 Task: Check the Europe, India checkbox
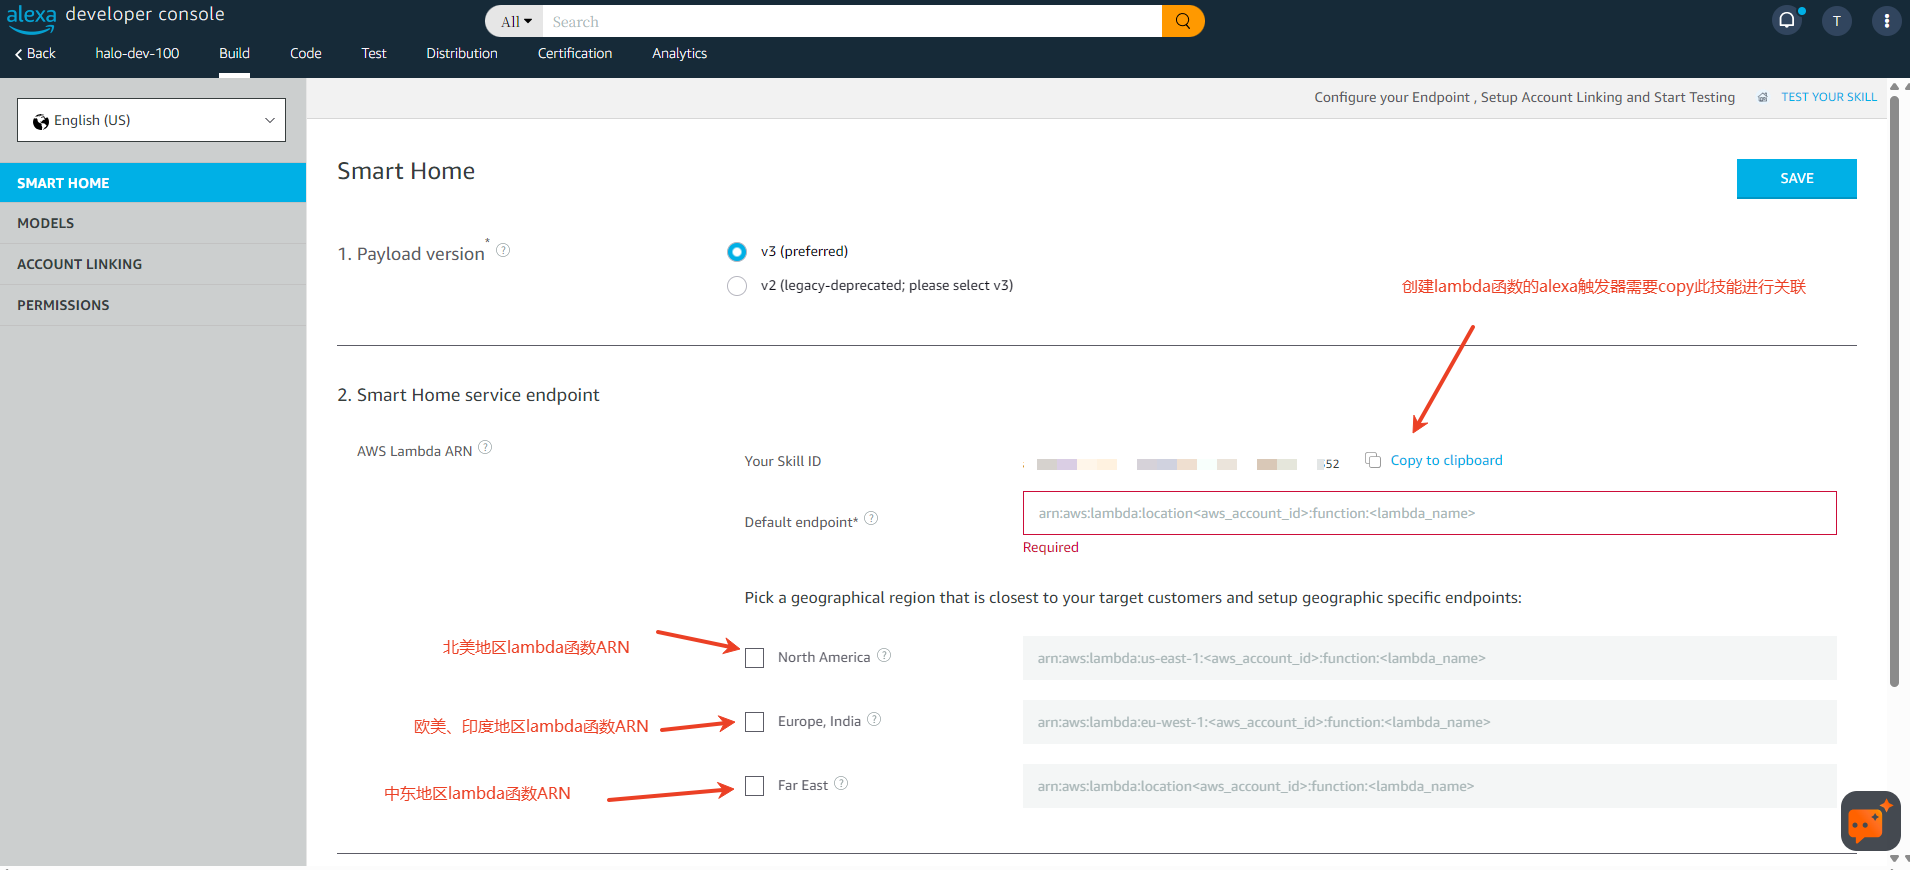(x=755, y=722)
